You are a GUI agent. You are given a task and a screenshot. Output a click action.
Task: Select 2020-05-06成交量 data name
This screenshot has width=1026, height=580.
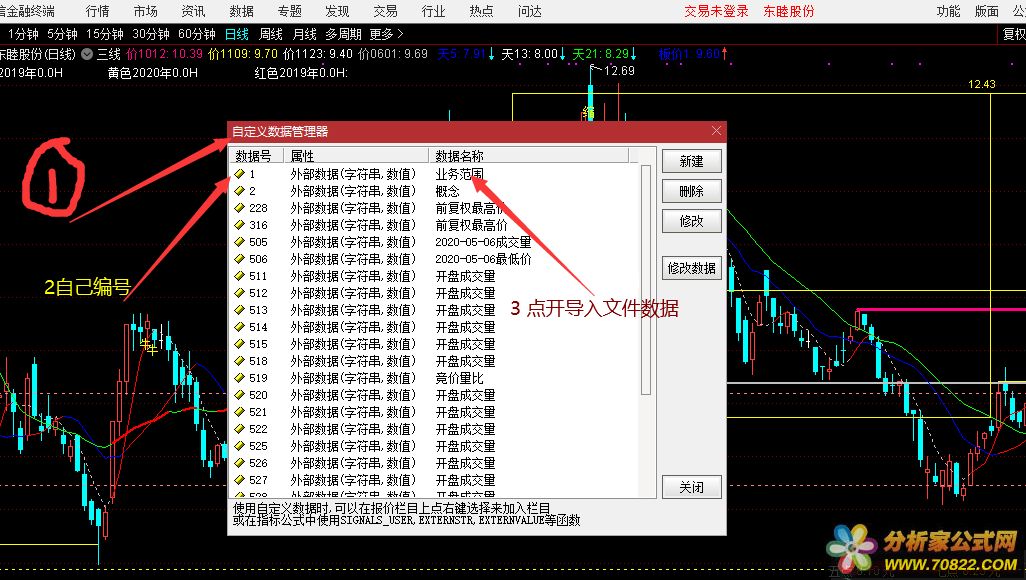484,242
